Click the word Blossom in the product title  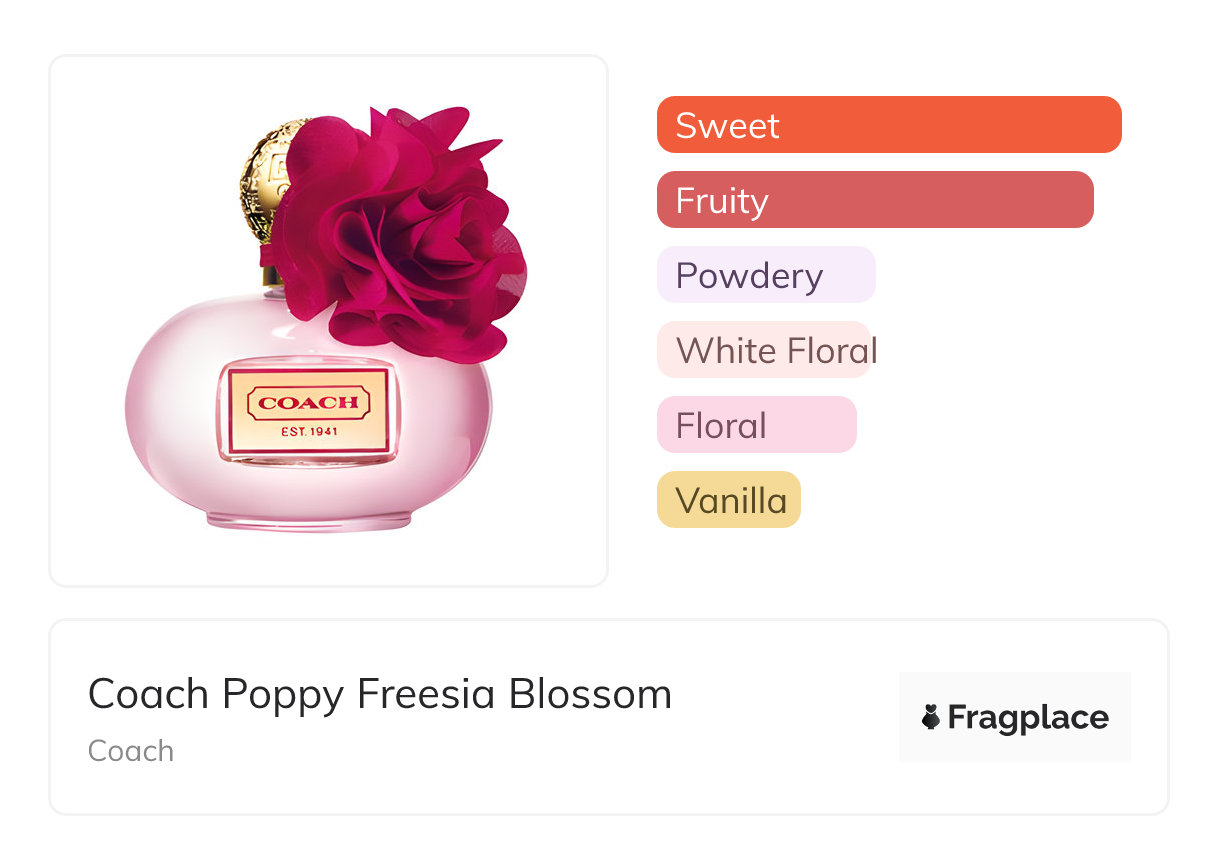[x=590, y=694]
